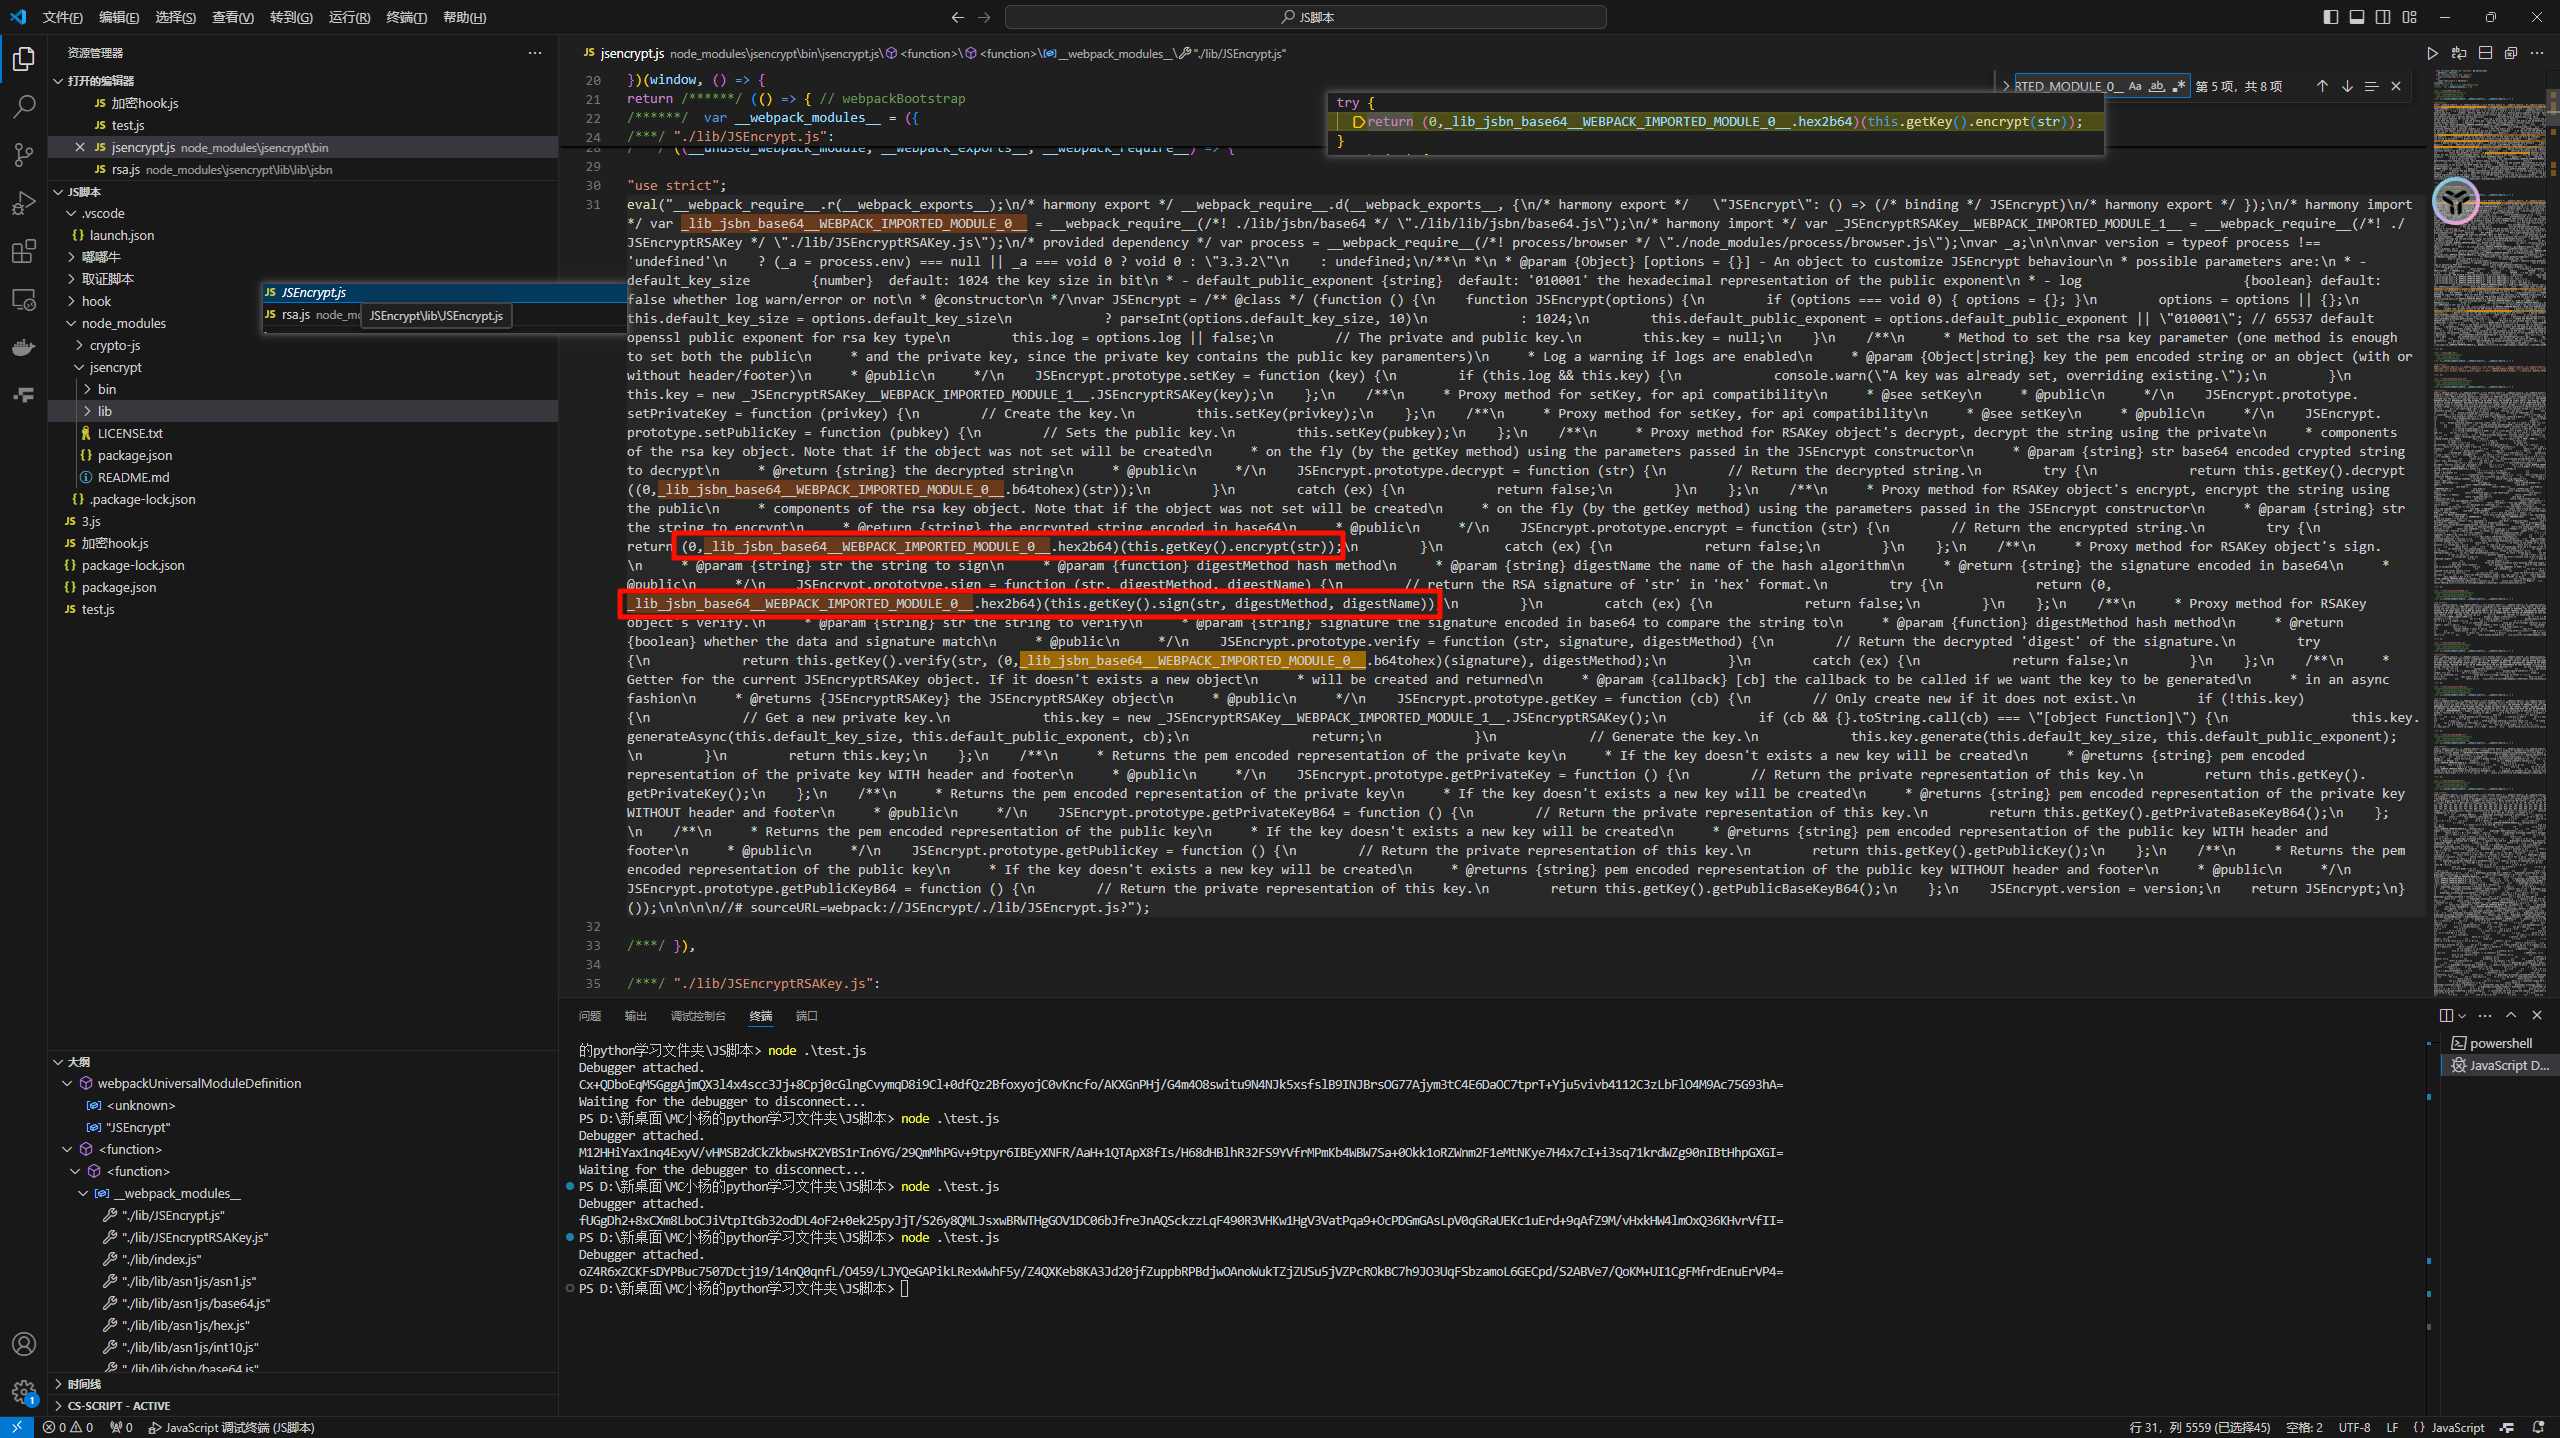This screenshot has width=2560, height=1438.
Task: Toggle regular expression in find widget
Action: pyautogui.click(x=2178, y=86)
